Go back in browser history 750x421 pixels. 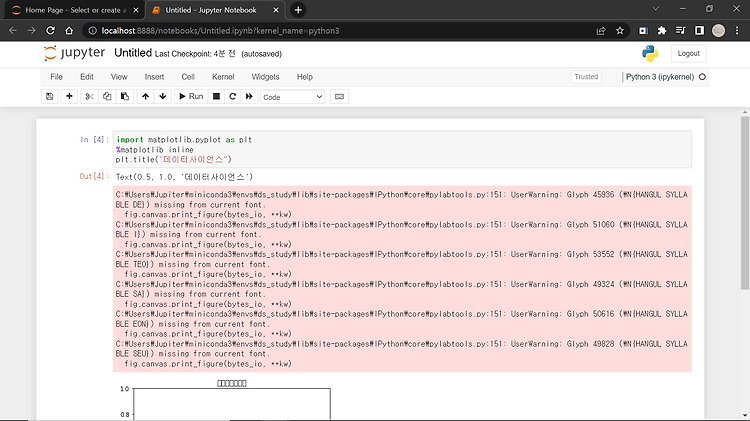(x=13, y=31)
